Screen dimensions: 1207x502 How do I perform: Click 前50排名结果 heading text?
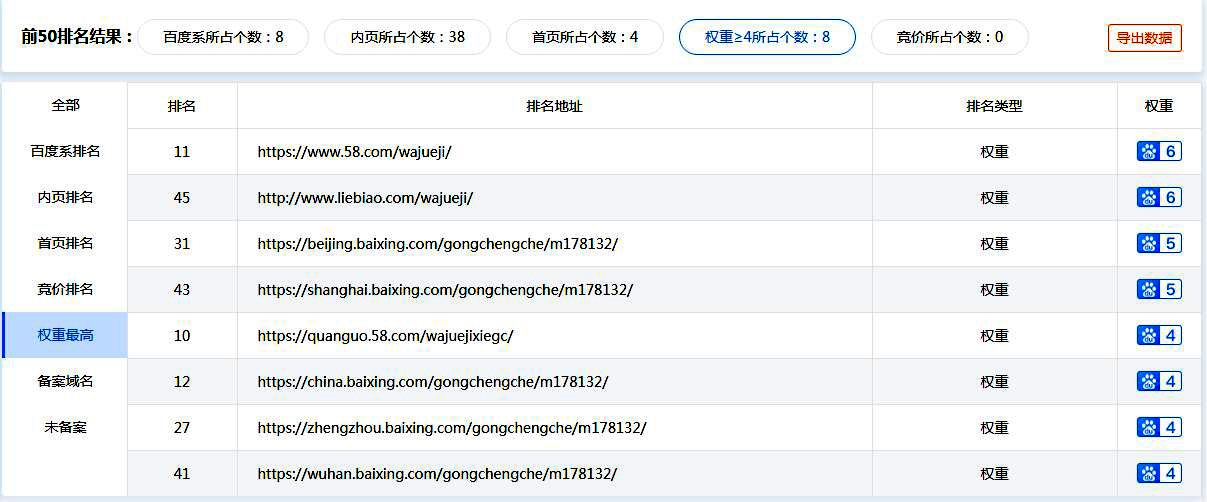76,37
